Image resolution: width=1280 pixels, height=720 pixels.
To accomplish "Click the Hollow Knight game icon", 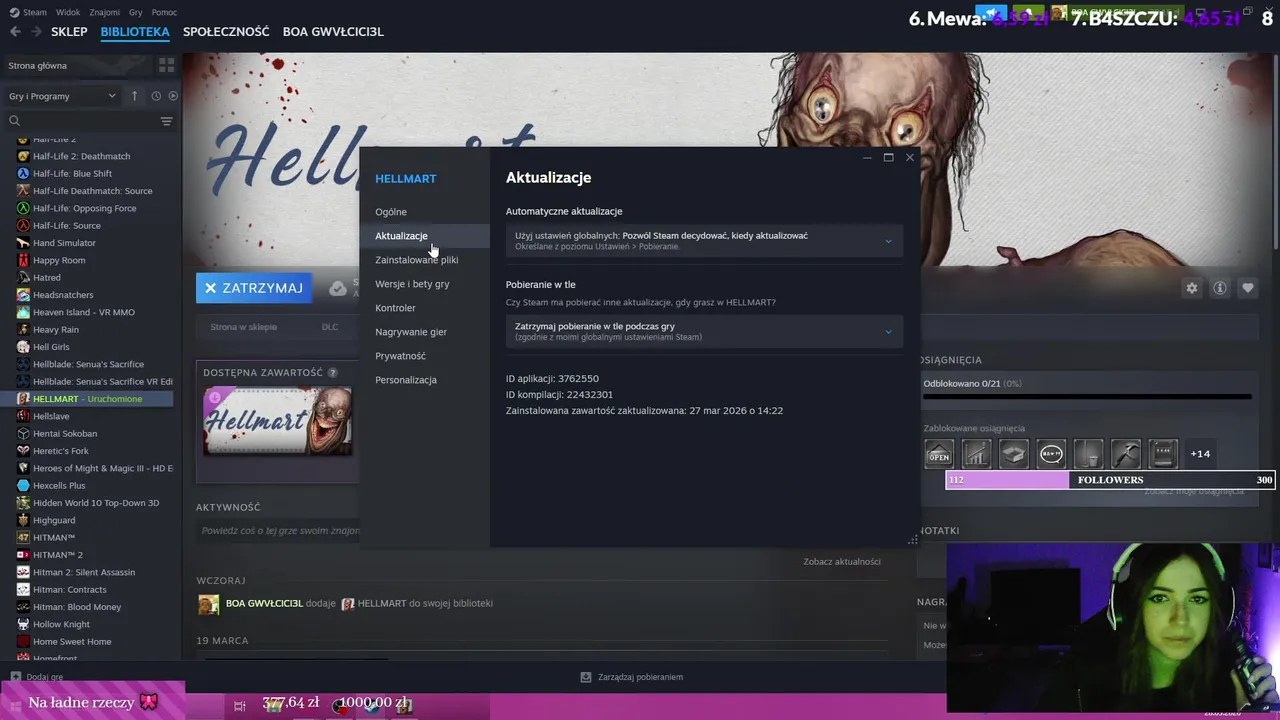I will click(x=23, y=624).
